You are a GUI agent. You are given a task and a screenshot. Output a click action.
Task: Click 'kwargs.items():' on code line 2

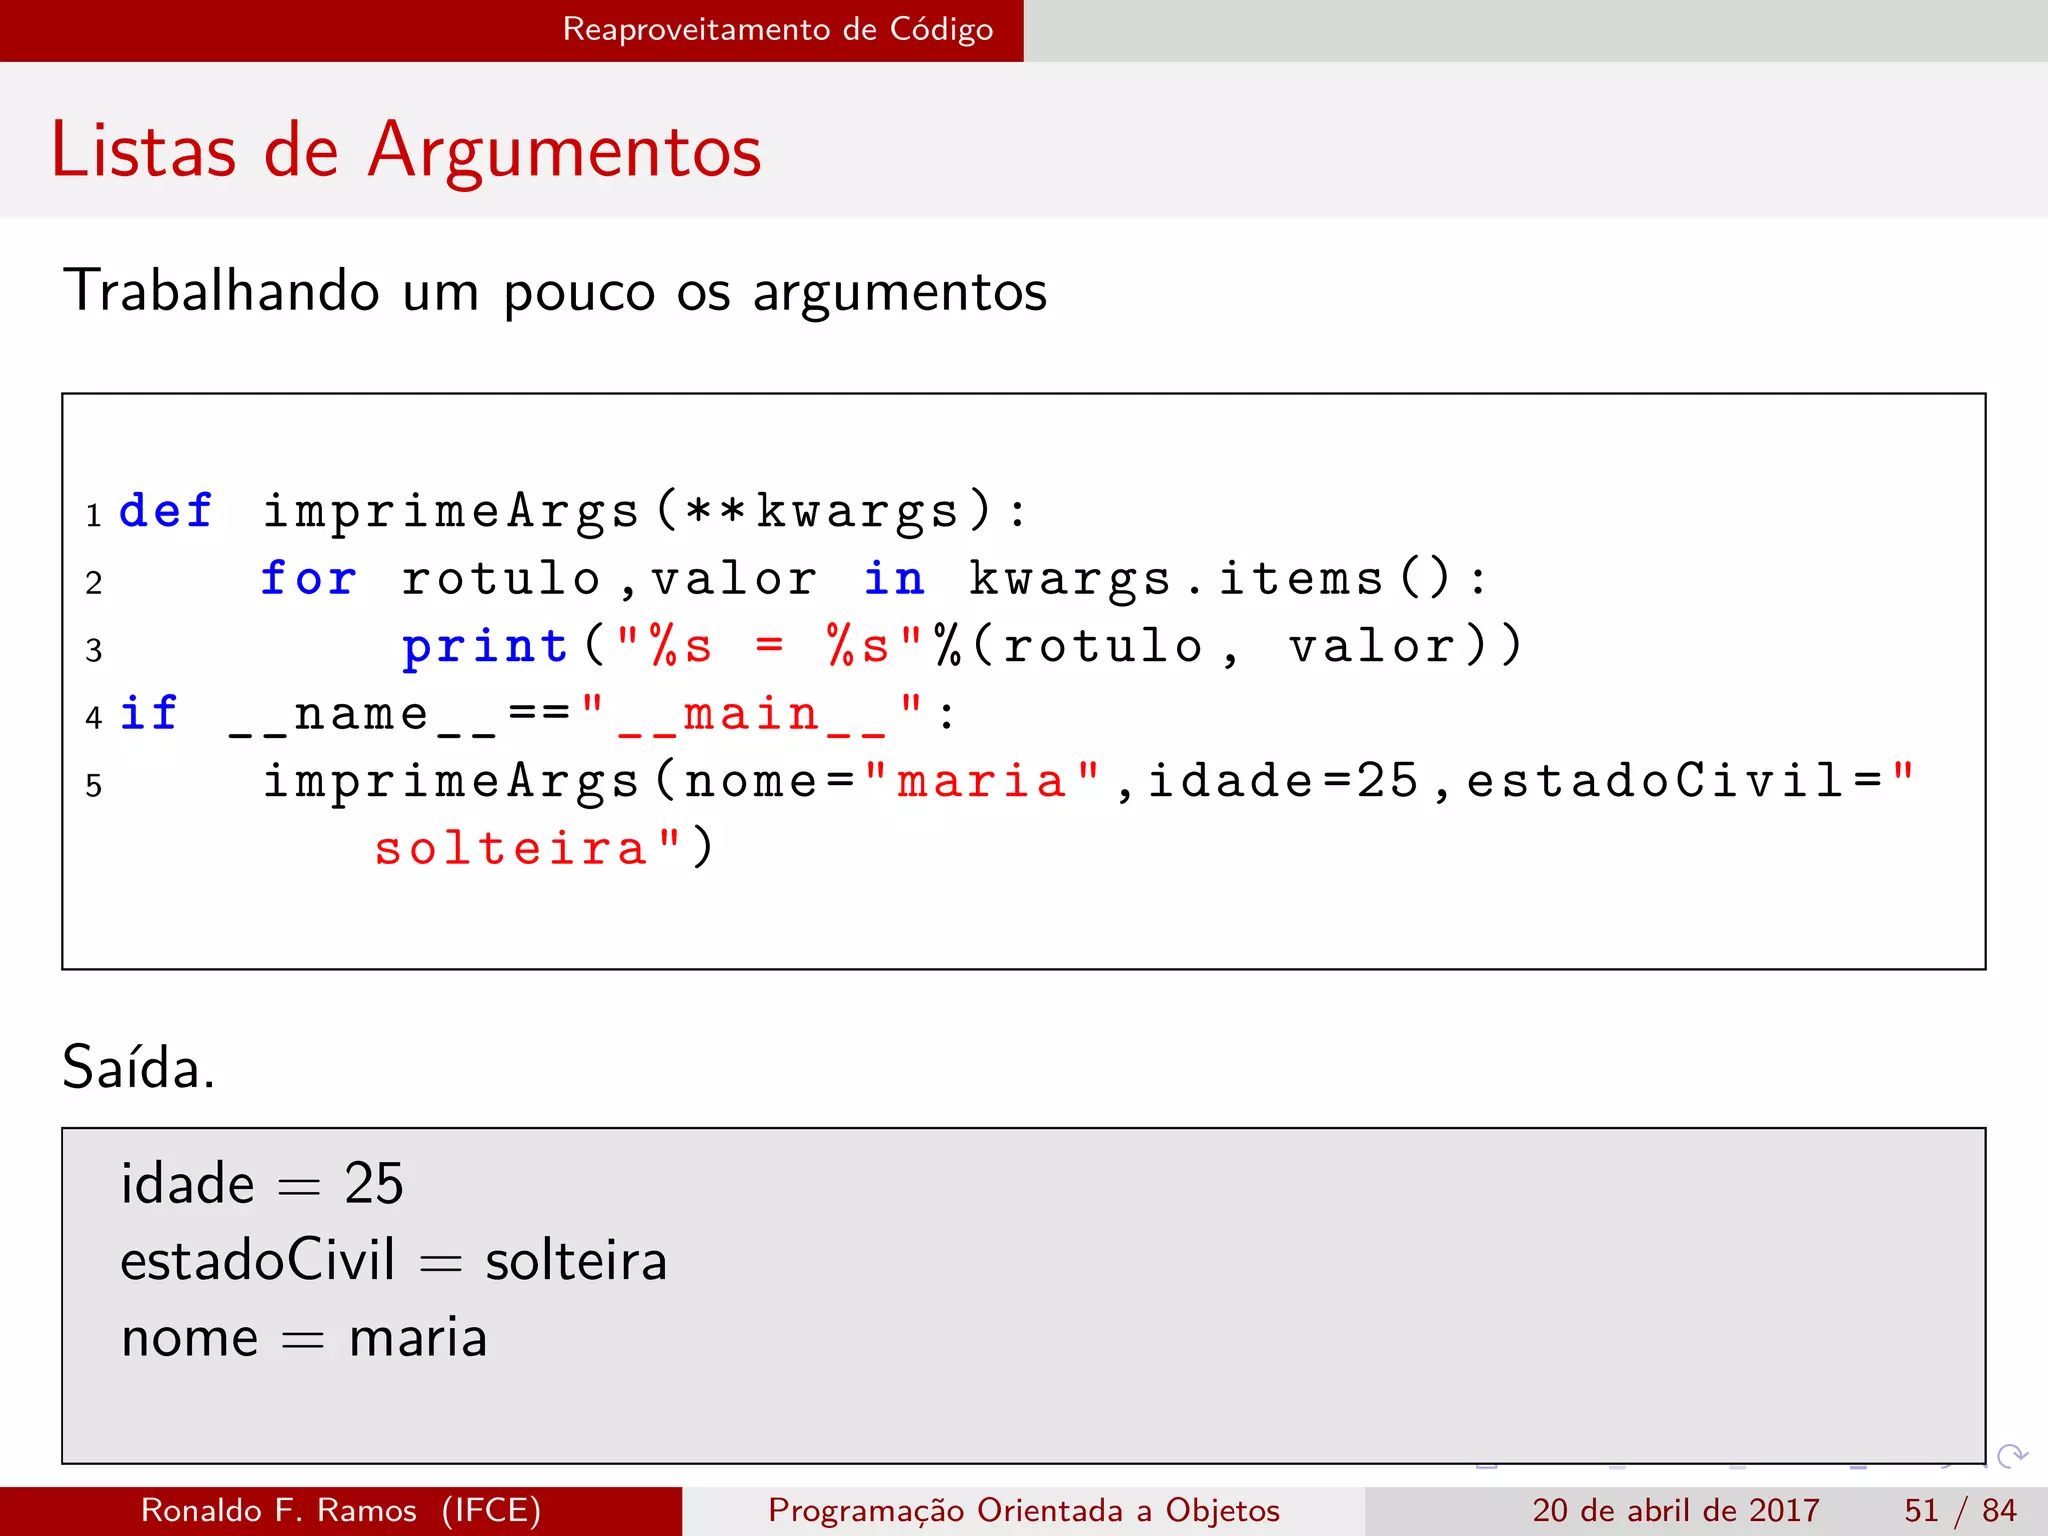point(1229,580)
